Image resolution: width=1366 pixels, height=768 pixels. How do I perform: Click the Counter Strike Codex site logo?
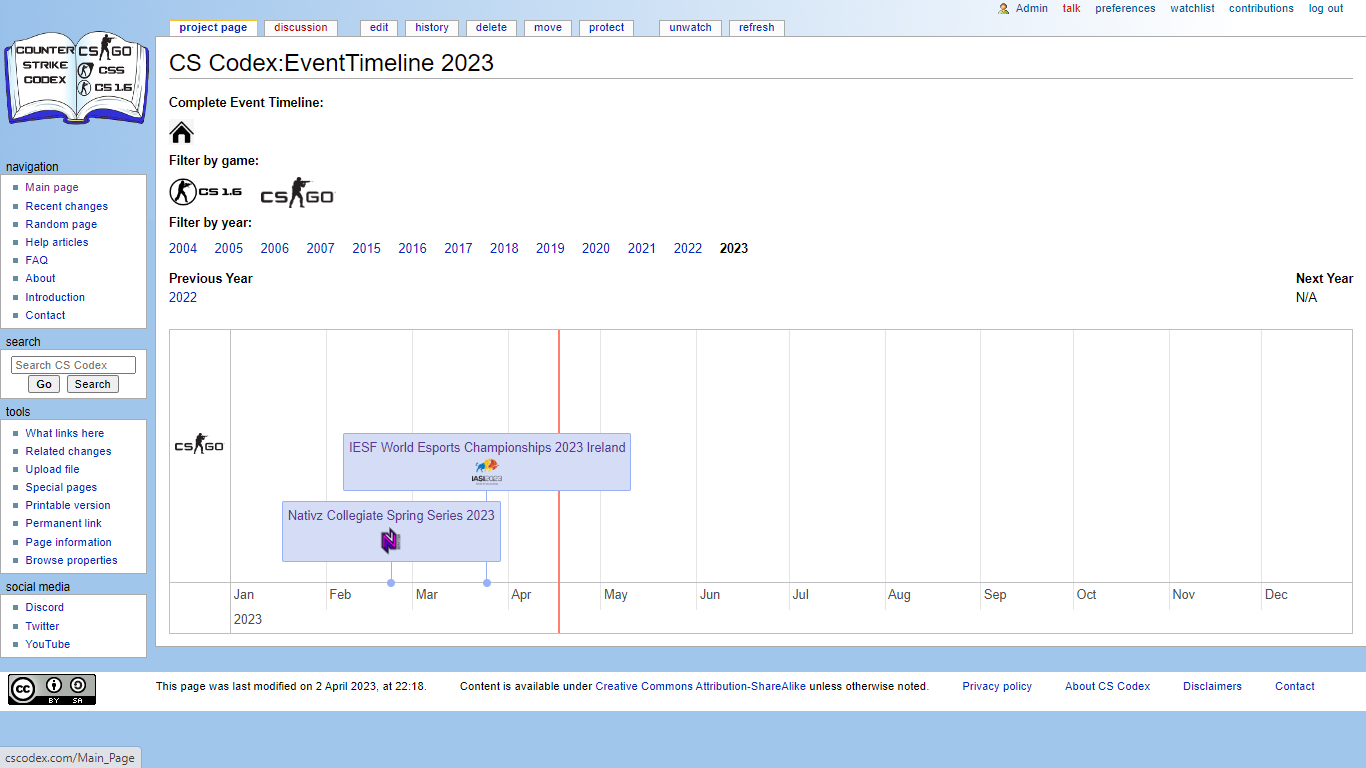[77, 81]
